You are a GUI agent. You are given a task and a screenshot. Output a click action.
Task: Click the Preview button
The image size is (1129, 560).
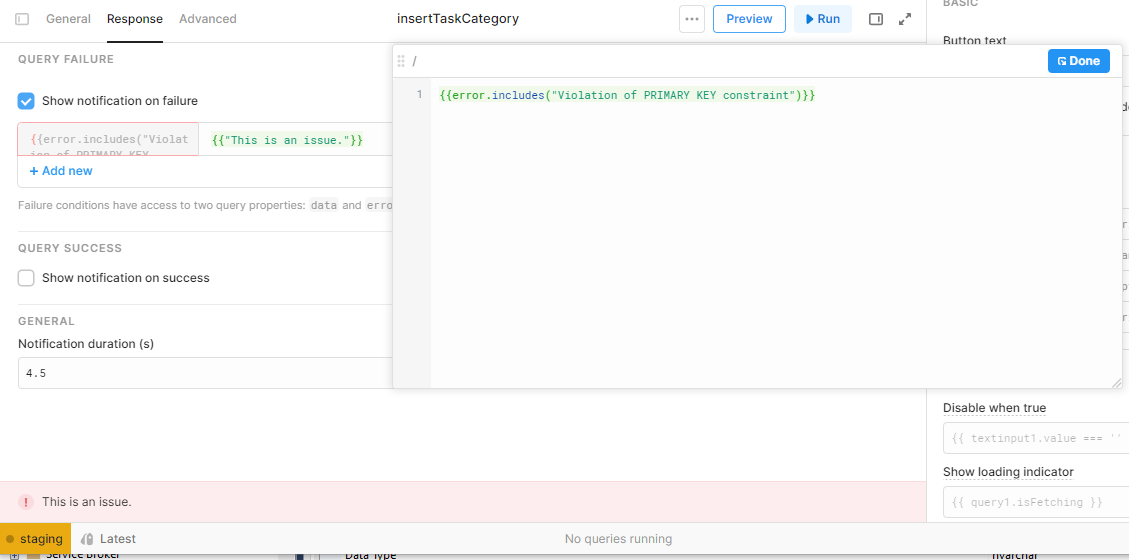pyautogui.click(x=749, y=19)
